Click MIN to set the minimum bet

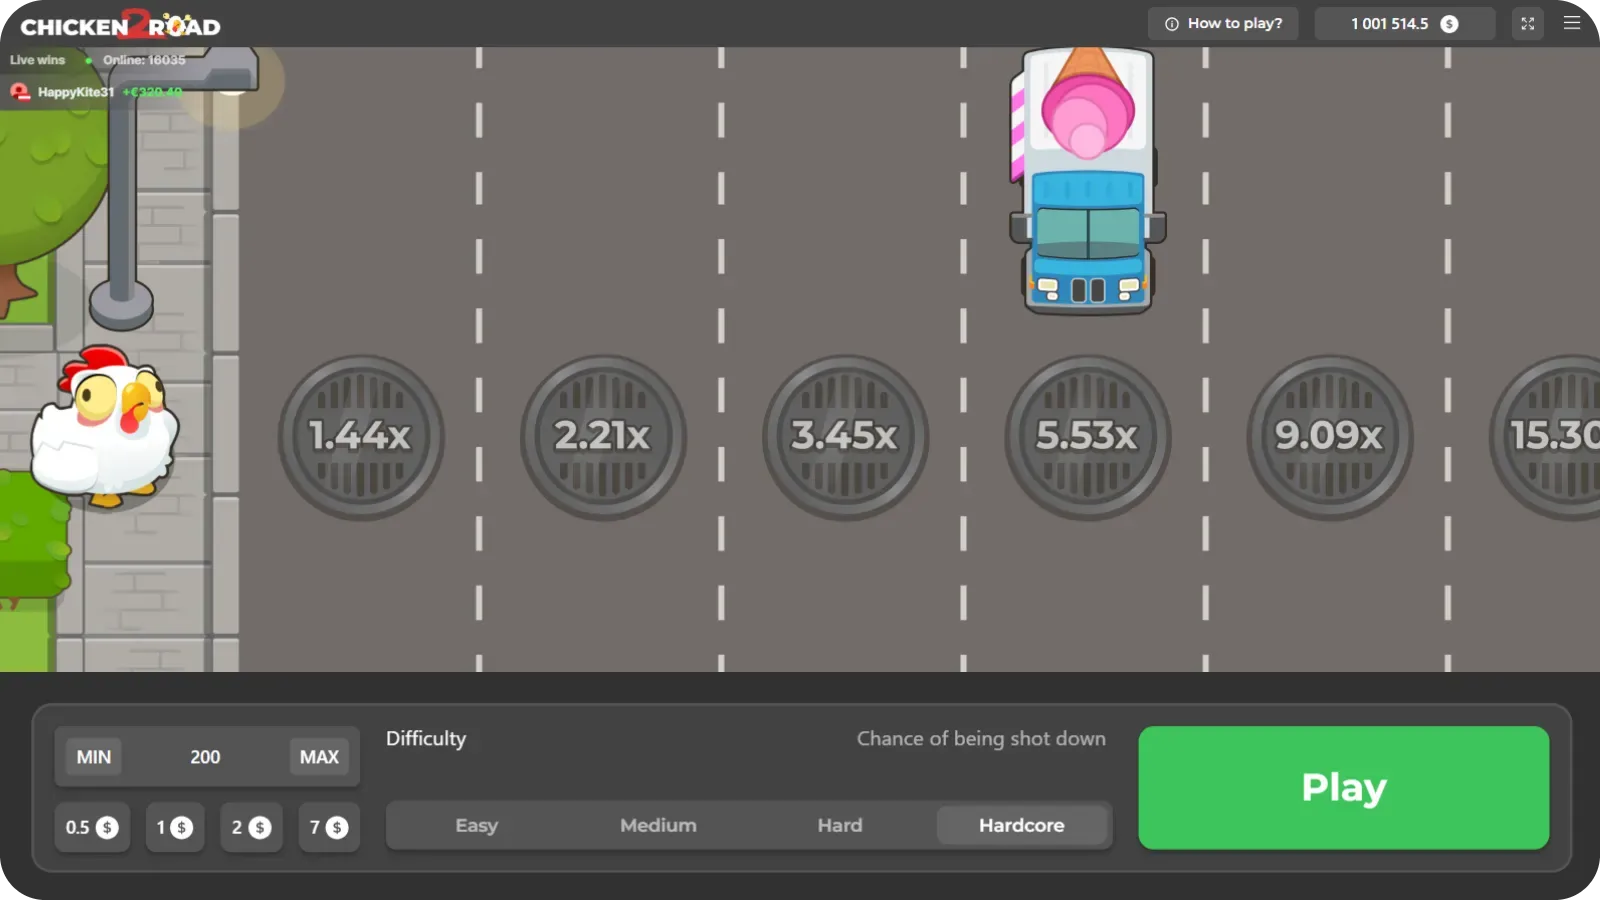pyautogui.click(x=91, y=757)
